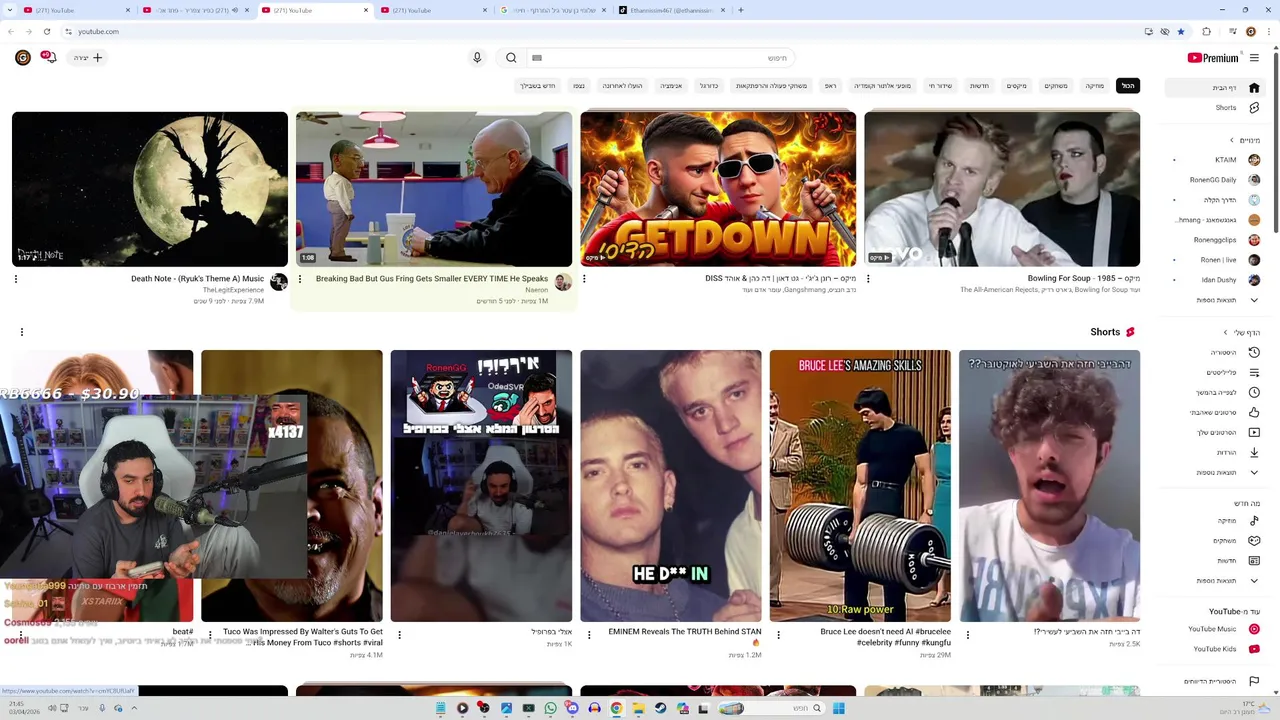
Task: Open a new browser tab
Action: [x=740, y=10]
